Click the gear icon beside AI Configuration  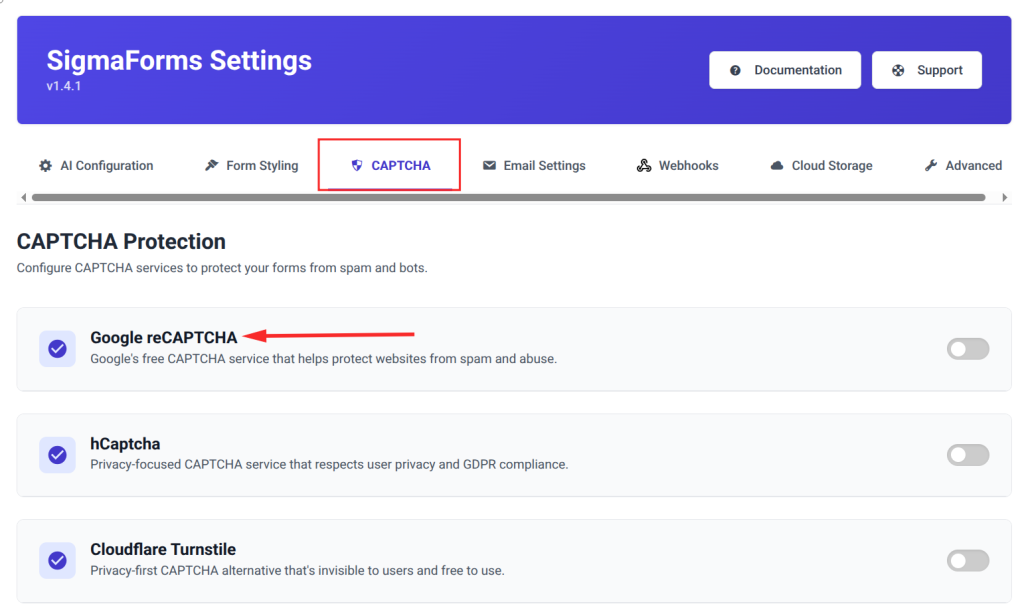(45, 166)
